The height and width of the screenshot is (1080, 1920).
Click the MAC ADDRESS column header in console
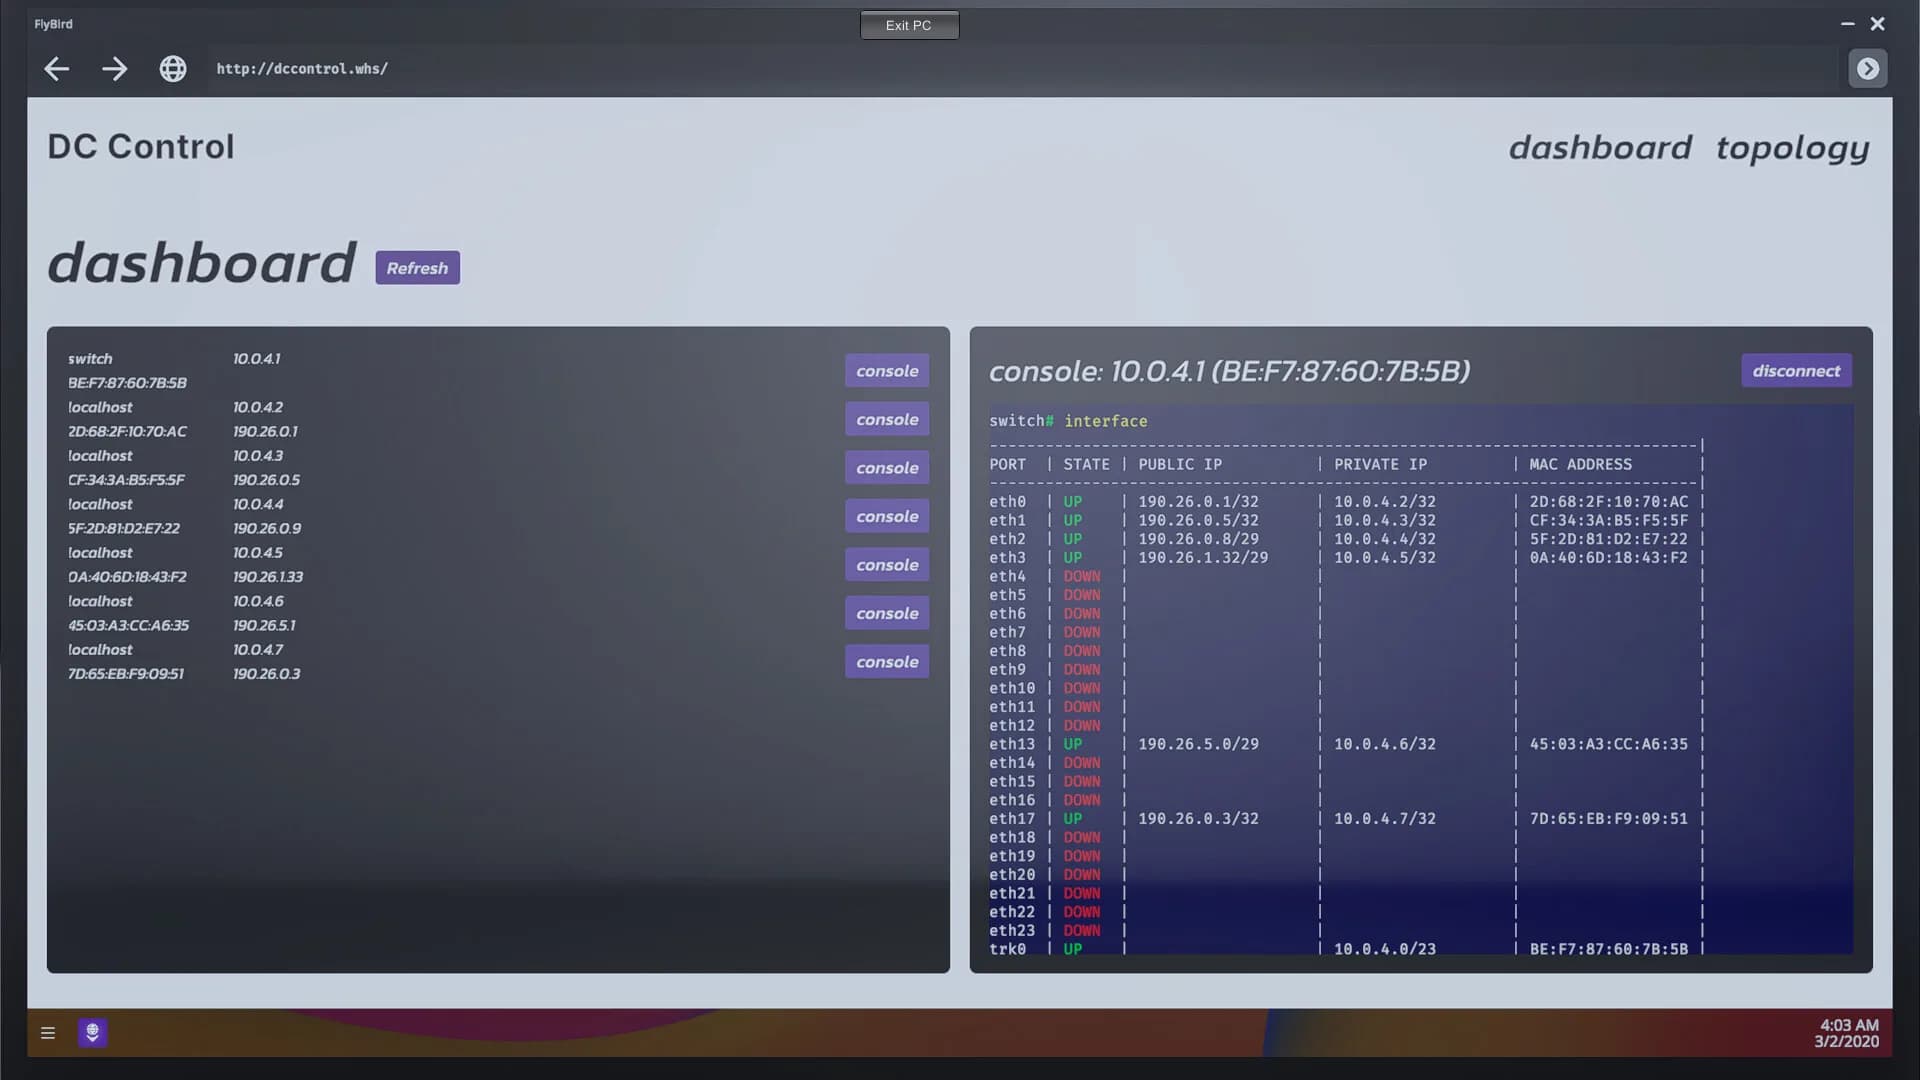click(1580, 465)
